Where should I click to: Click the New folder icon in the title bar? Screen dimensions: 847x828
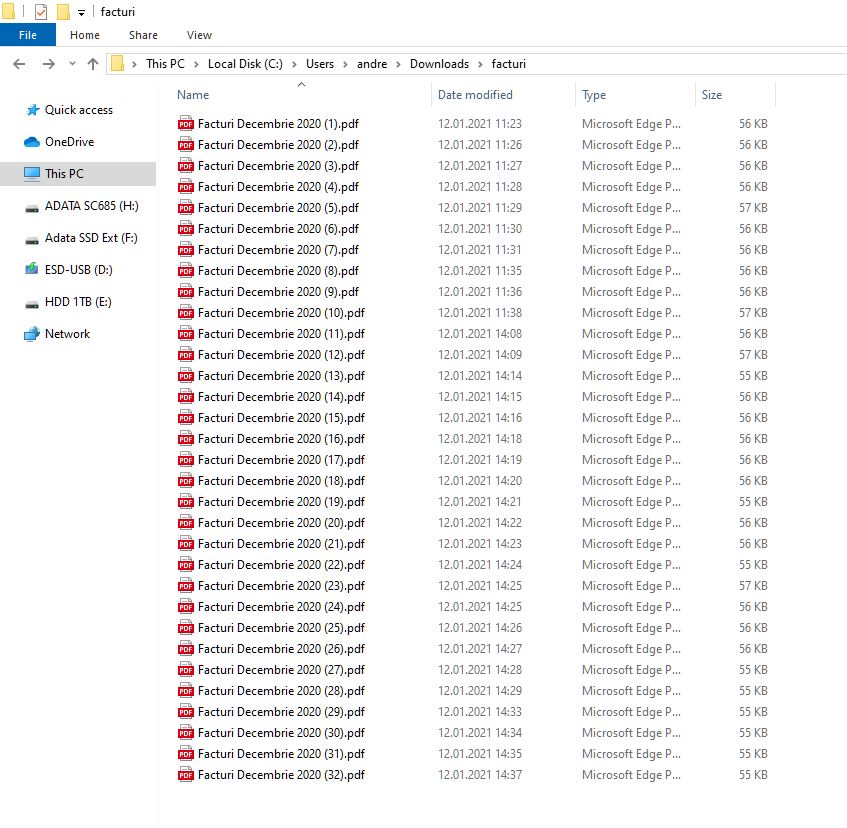pos(63,12)
